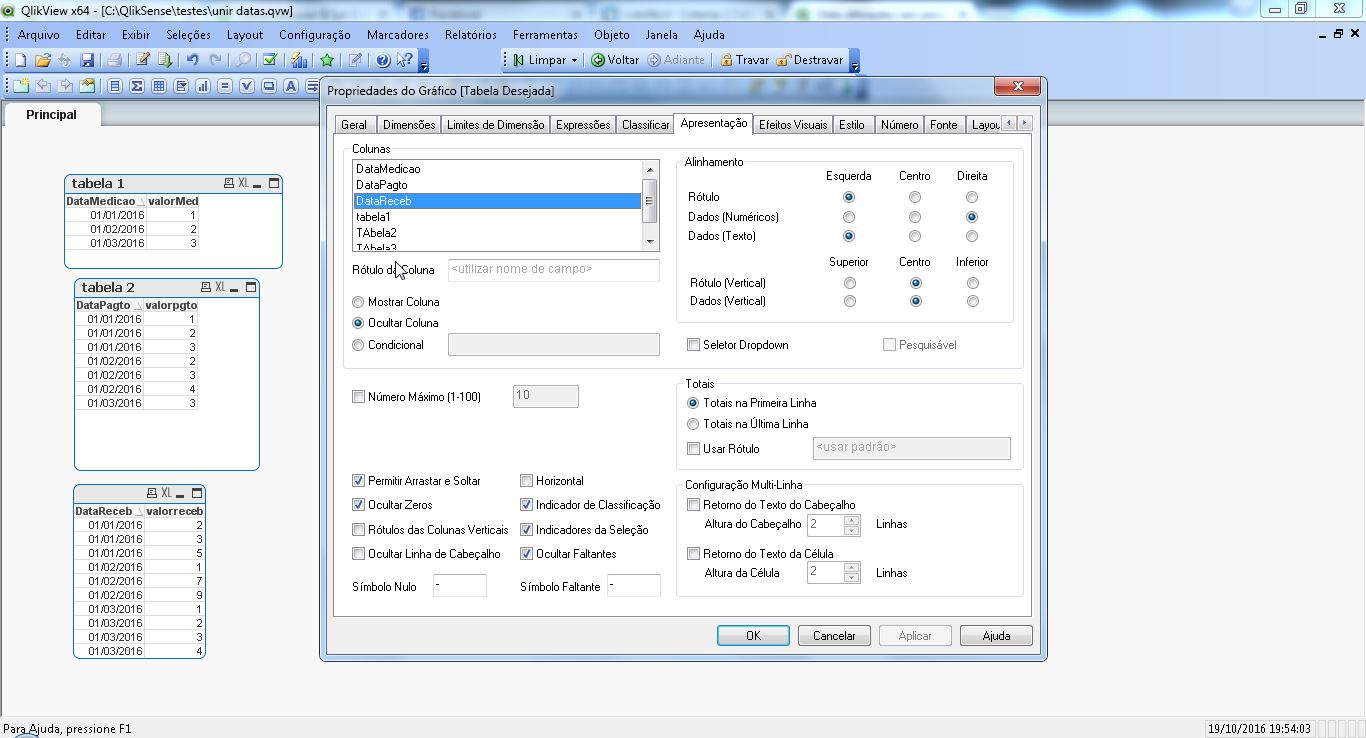Check Rótulos das Colunas Verticais
1366x738 pixels.
tap(358, 530)
